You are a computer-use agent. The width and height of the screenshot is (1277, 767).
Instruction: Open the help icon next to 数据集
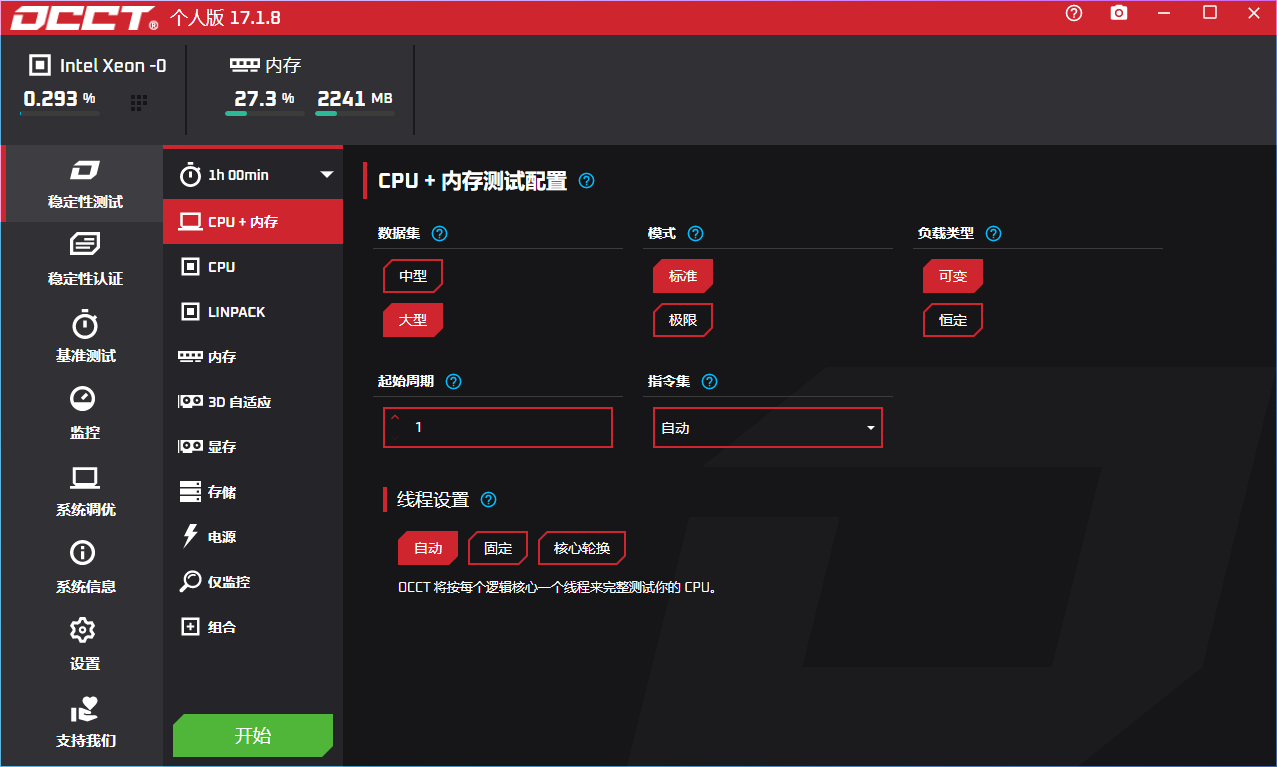[x=439, y=233]
